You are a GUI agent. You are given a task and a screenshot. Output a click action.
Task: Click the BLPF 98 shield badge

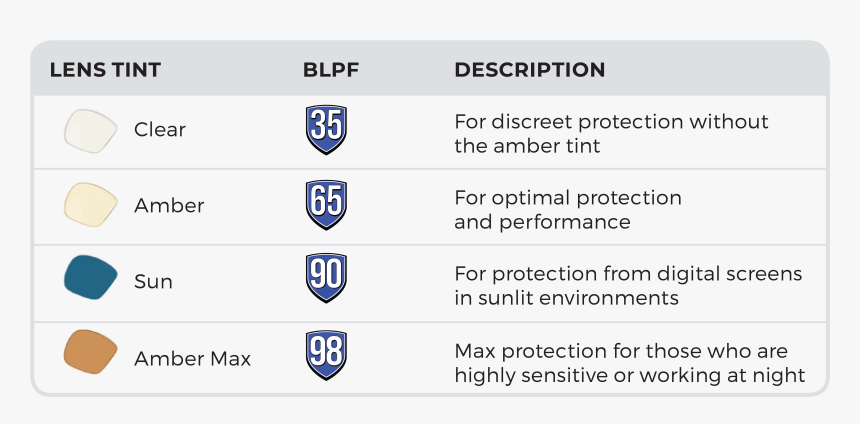(x=326, y=355)
